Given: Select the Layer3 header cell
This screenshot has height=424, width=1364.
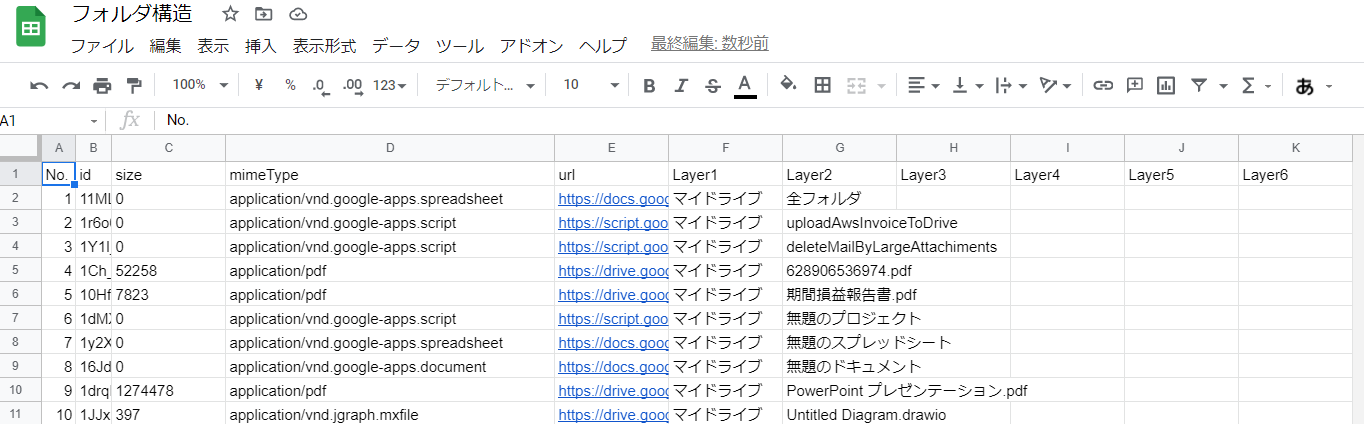Looking at the screenshot, I should coord(954,174).
